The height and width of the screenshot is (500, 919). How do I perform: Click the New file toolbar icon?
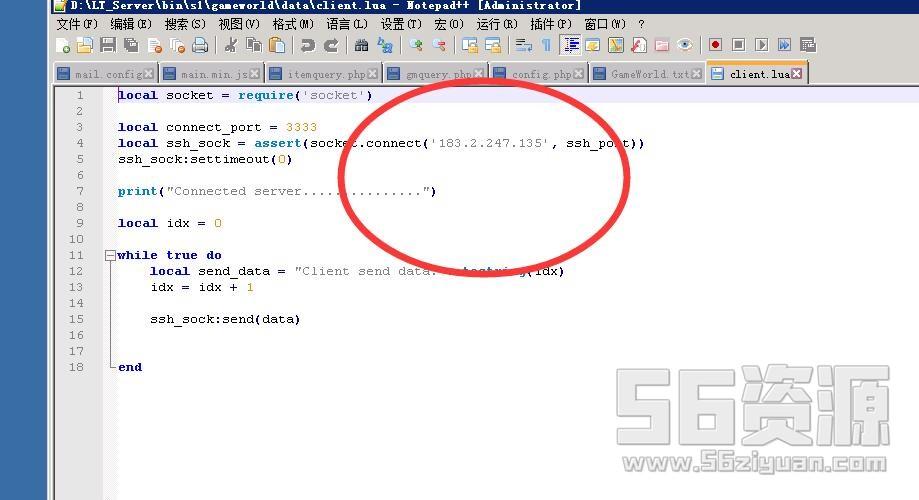[63, 45]
